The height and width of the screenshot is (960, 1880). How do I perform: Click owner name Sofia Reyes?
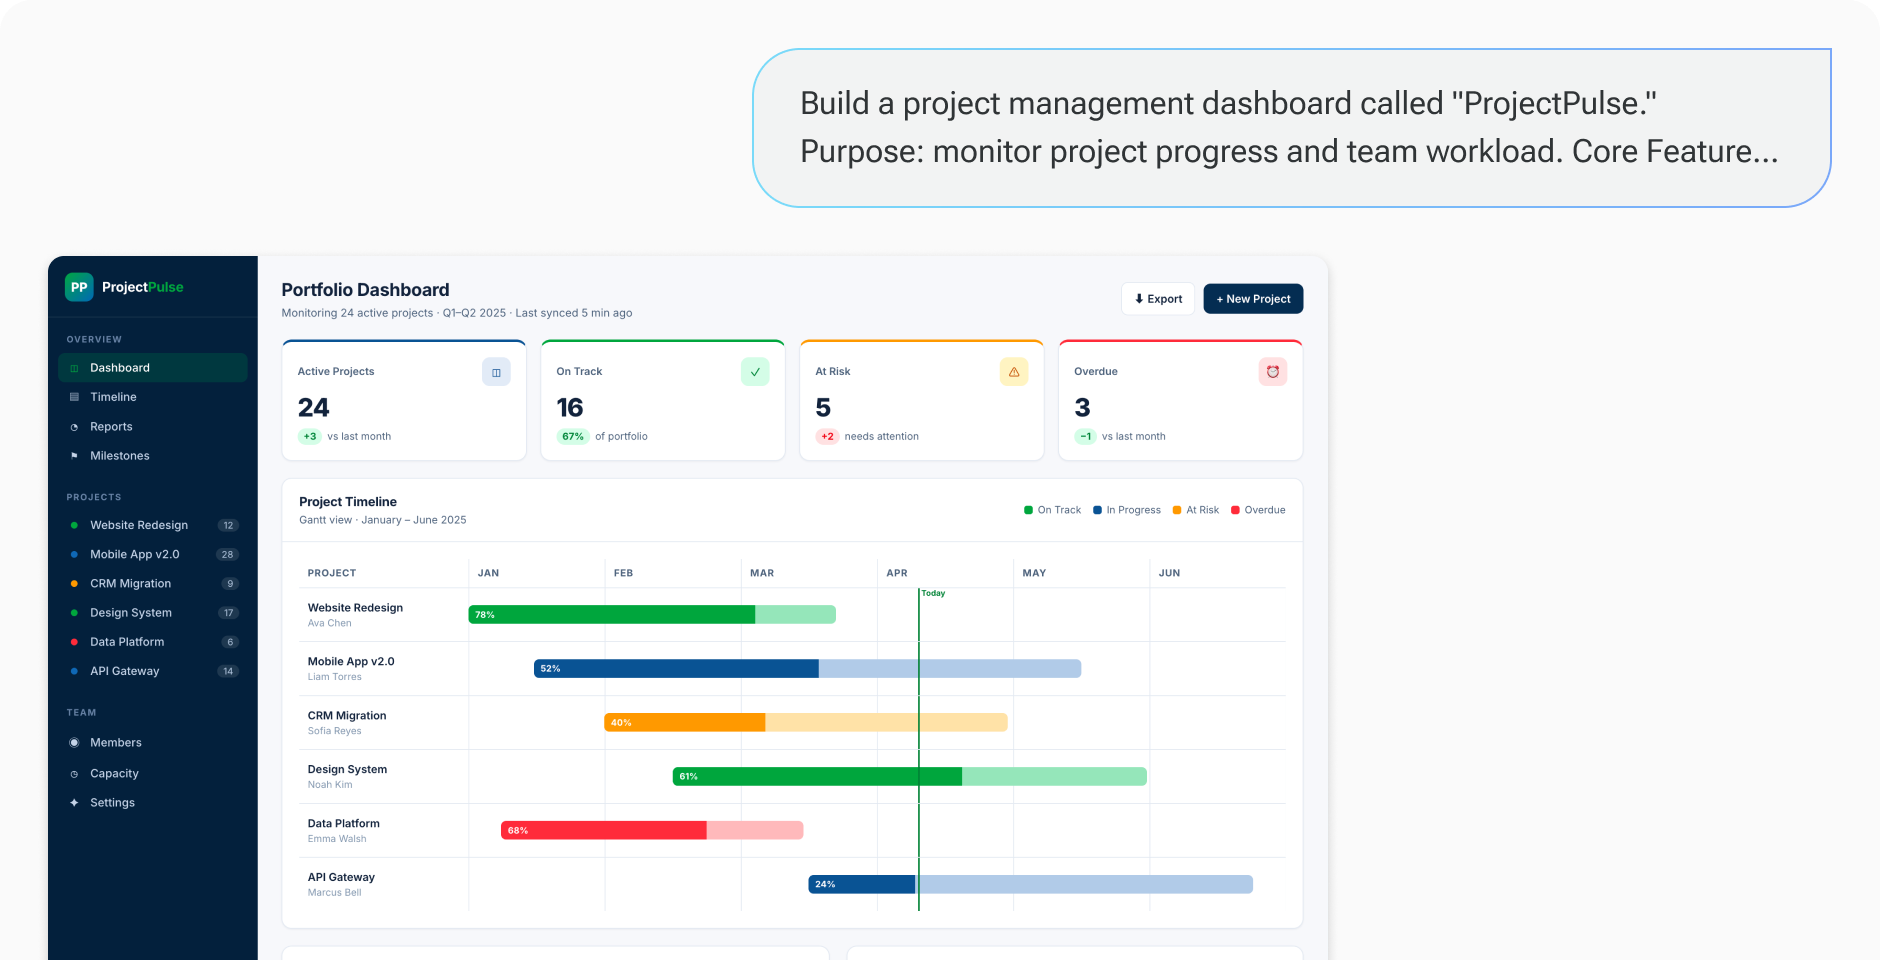[335, 731]
